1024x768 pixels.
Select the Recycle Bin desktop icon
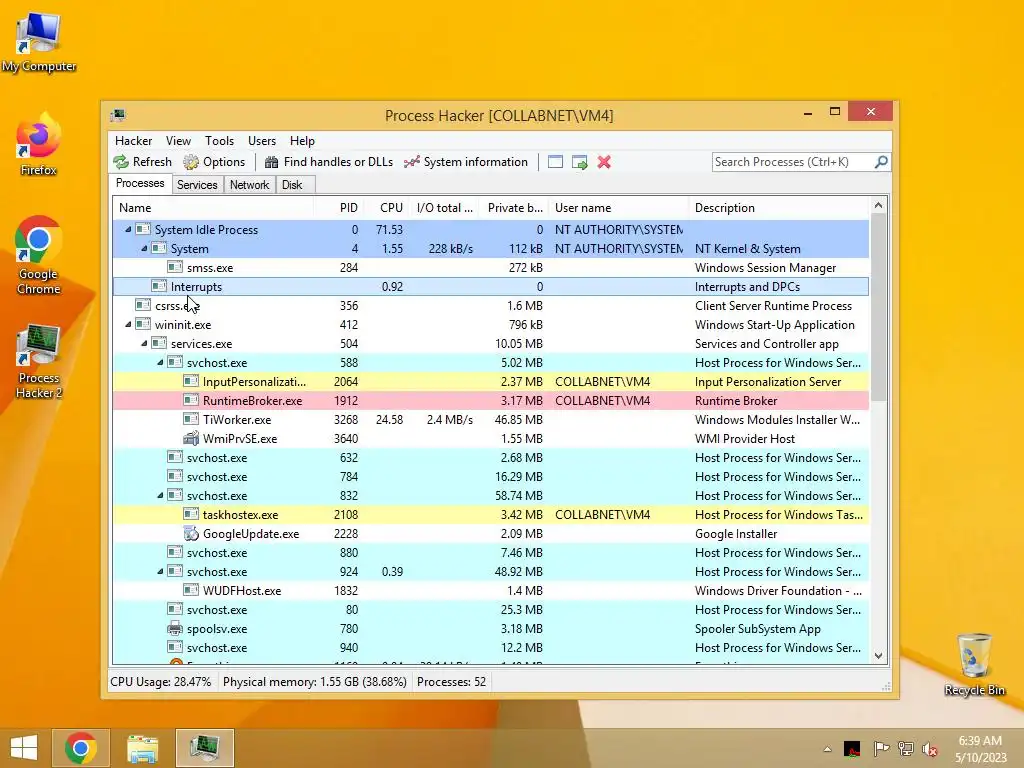point(974,664)
